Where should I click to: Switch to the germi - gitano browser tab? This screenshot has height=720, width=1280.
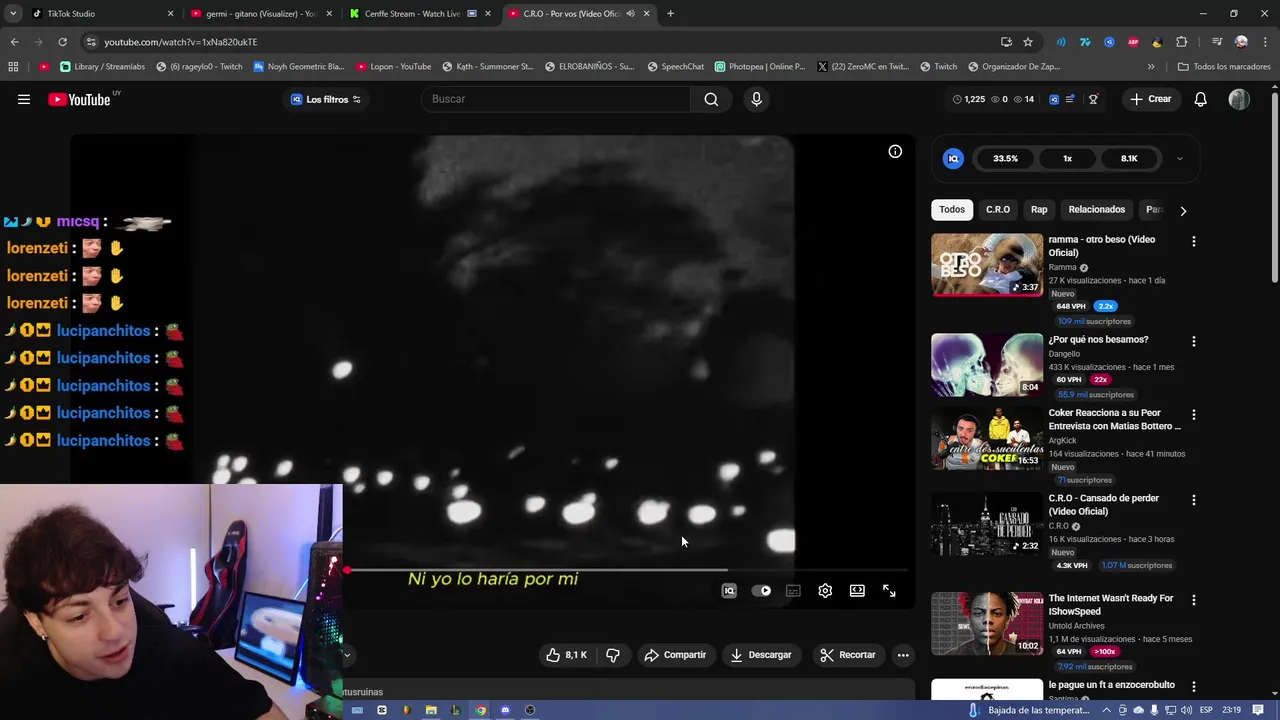pos(259,14)
